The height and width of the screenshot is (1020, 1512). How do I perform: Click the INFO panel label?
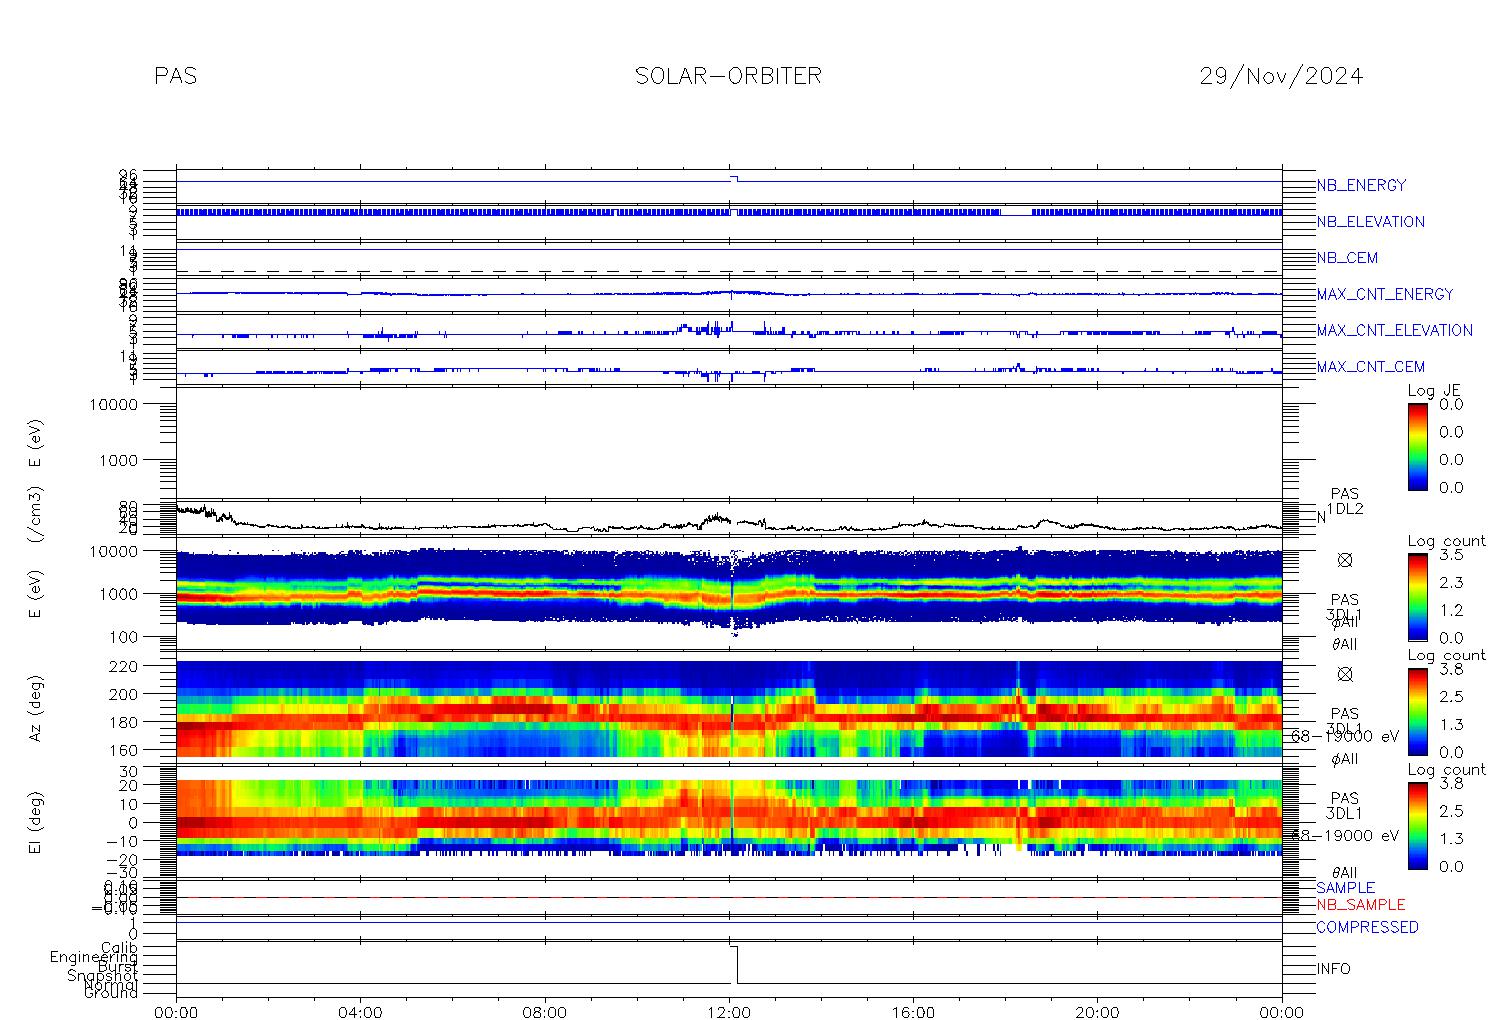pos(1333,969)
